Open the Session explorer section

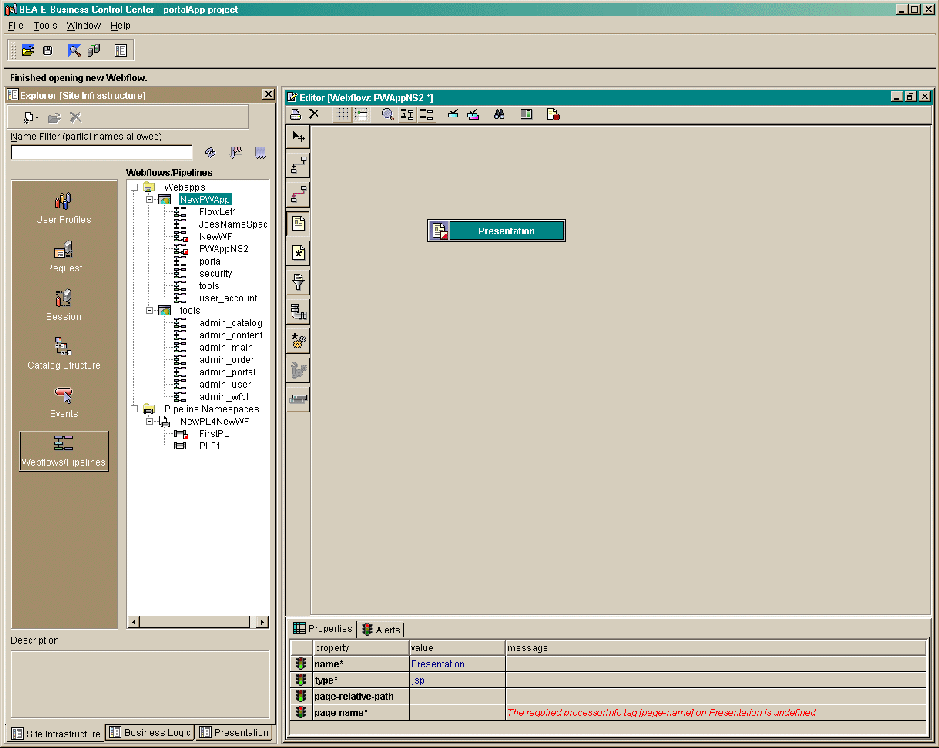point(63,305)
